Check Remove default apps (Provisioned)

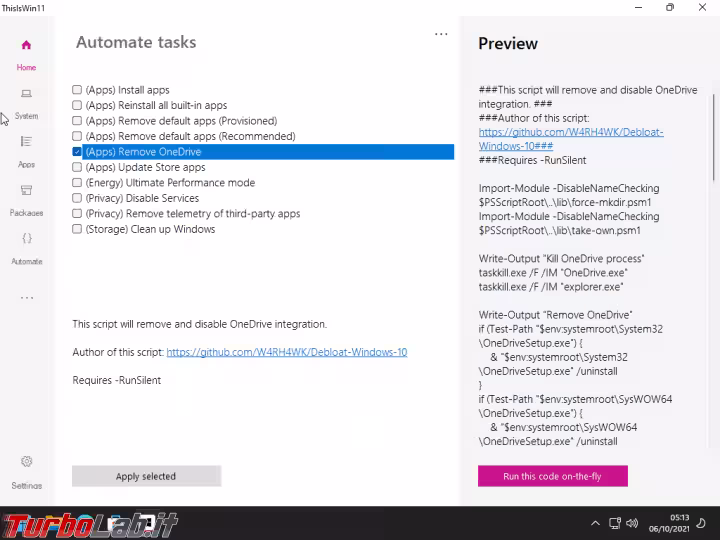point(77,121)
